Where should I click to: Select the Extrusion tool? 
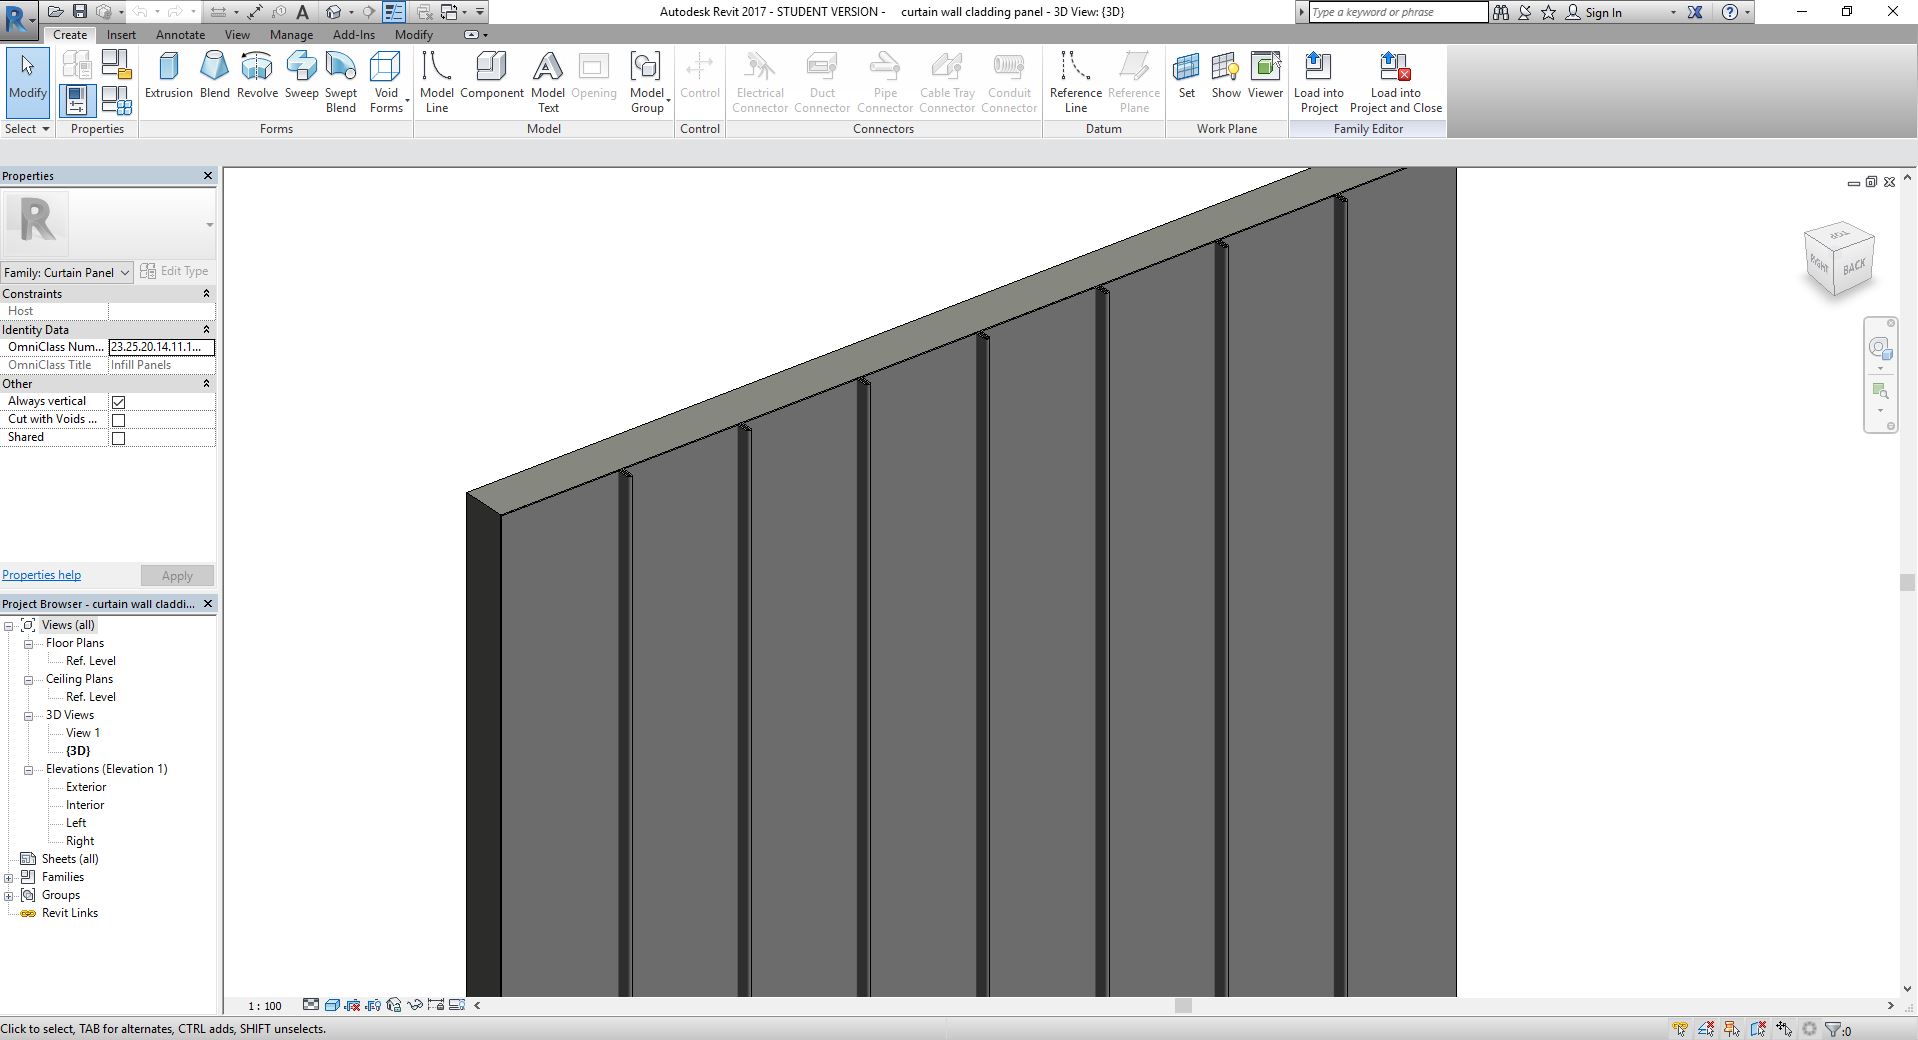(168, 76)
